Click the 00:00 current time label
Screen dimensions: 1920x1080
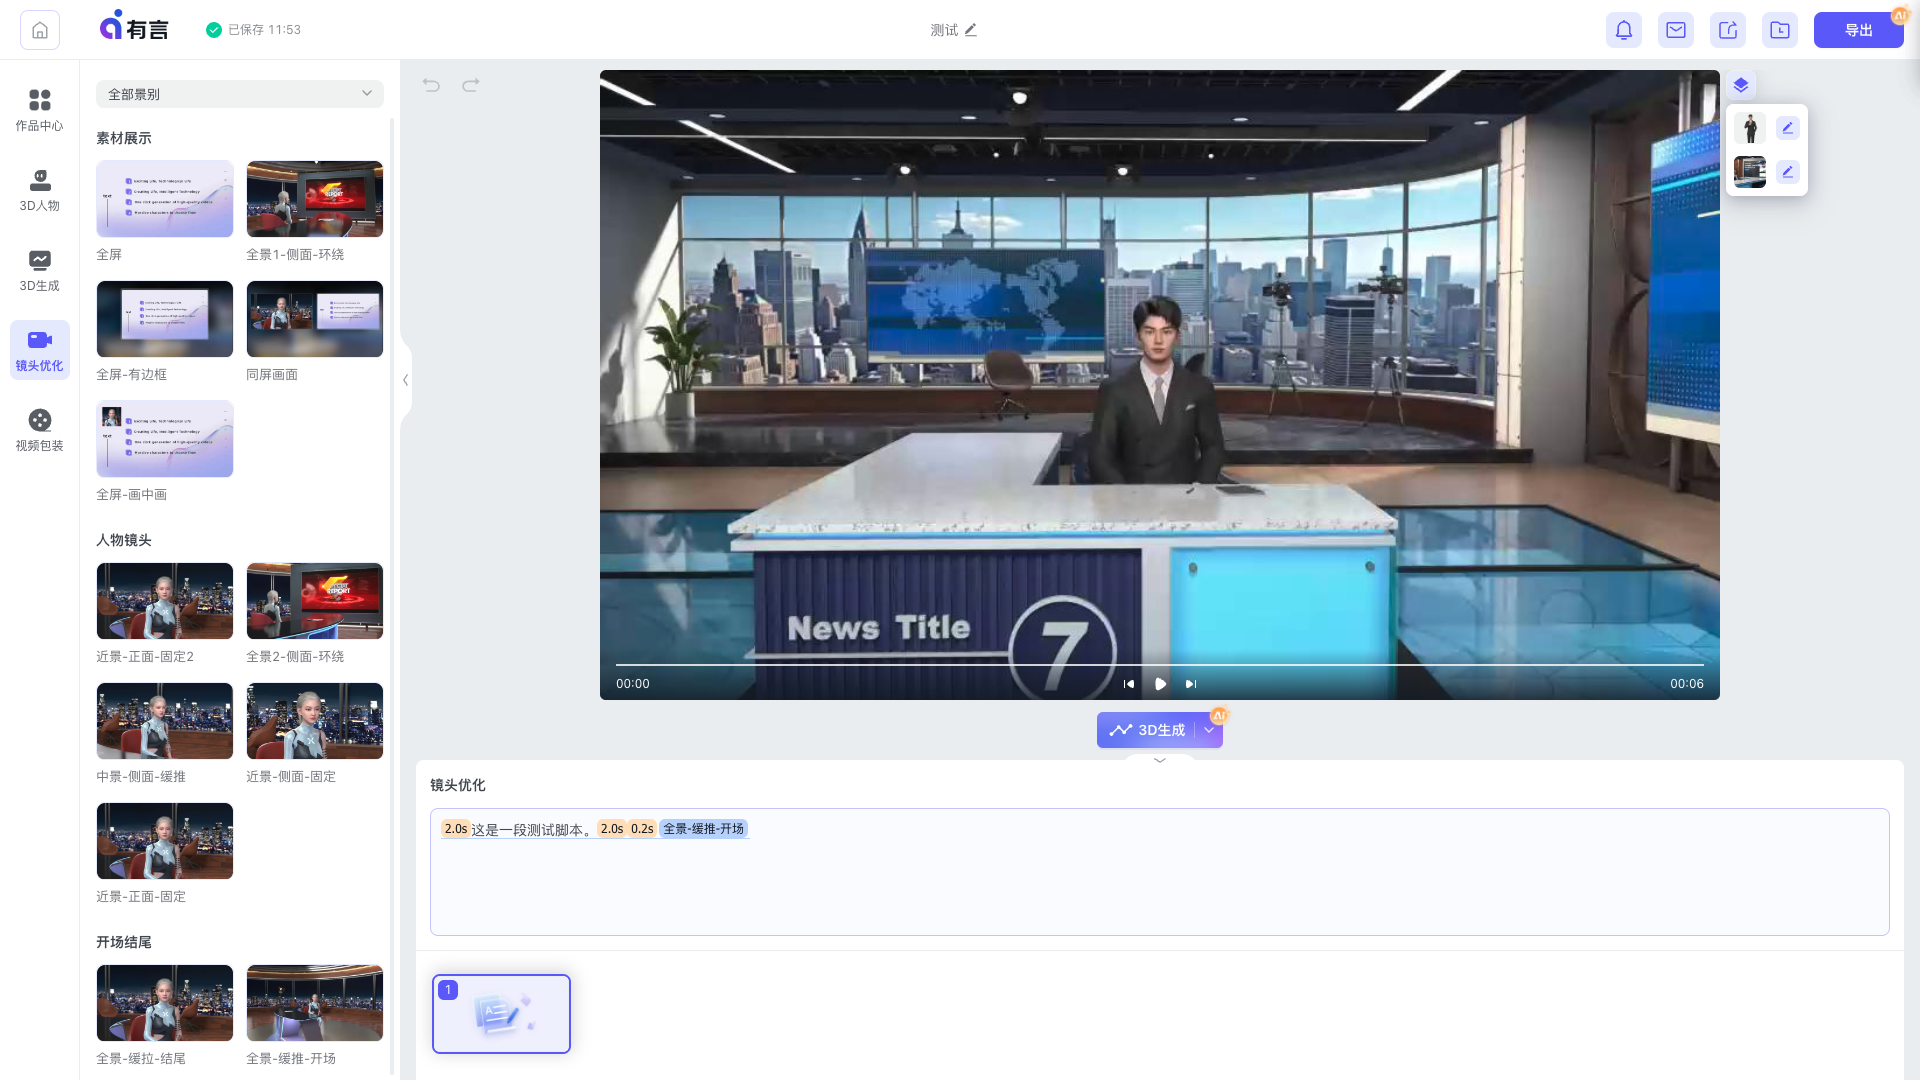[633, 684]
